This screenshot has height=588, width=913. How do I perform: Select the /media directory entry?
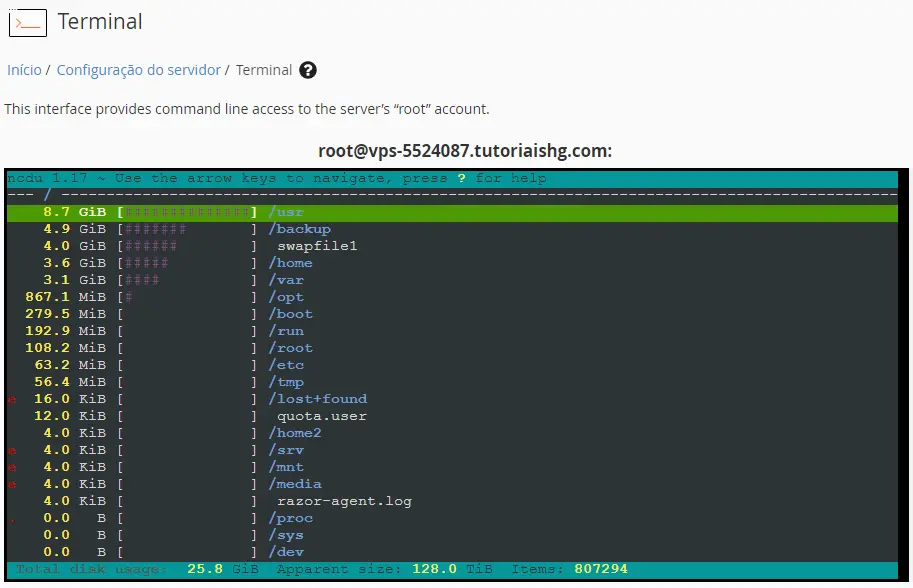[x=295, y=484]
